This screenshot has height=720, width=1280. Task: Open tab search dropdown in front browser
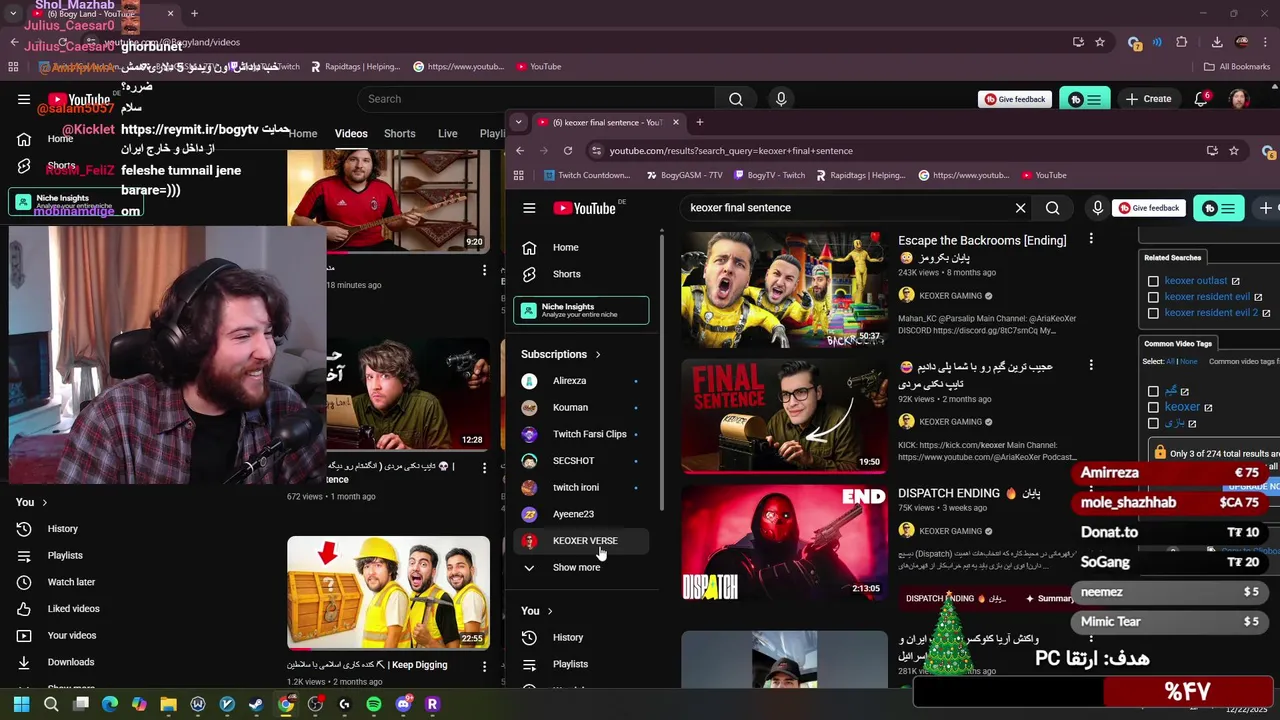(518, 122)
